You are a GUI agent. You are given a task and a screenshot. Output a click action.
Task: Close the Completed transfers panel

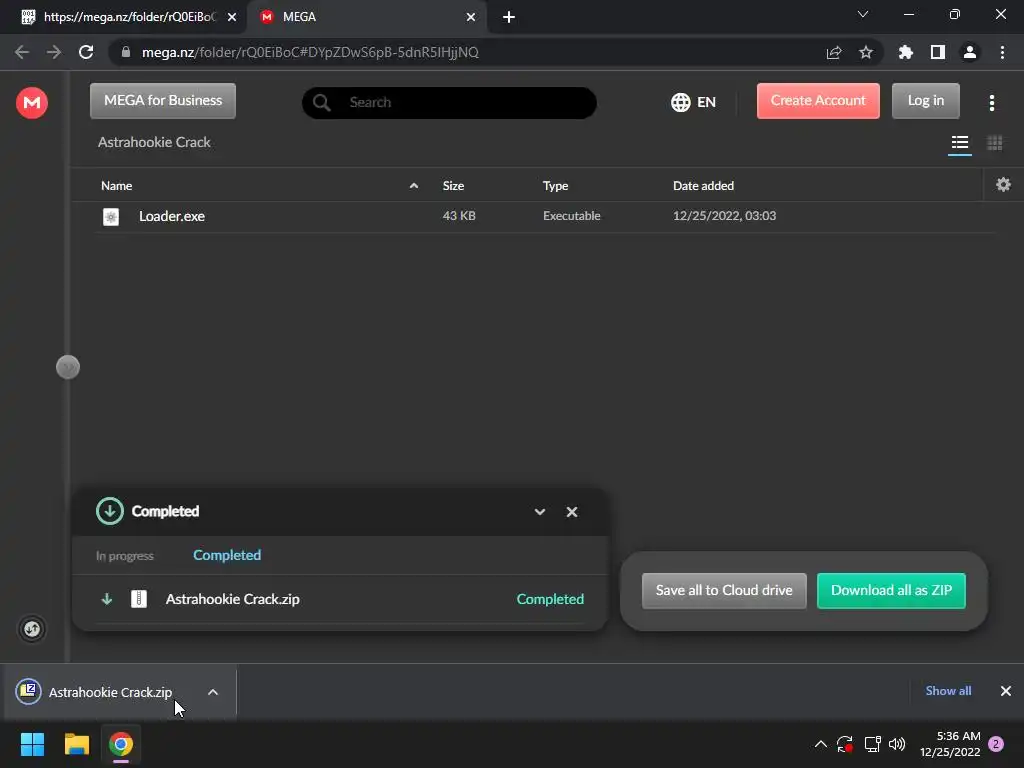pos(571,512)
